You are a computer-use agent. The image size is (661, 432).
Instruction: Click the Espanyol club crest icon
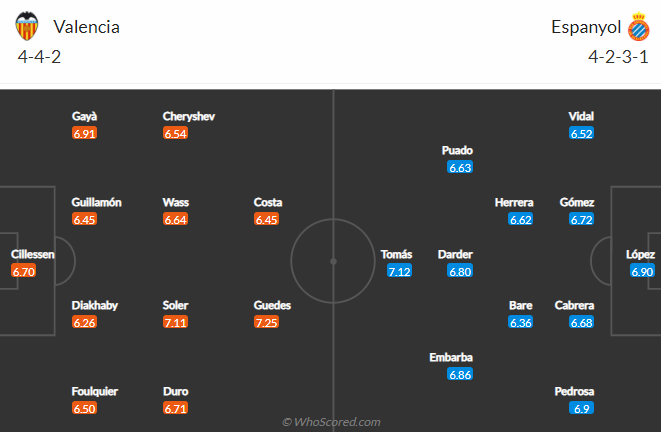click(x=638, y=27)
